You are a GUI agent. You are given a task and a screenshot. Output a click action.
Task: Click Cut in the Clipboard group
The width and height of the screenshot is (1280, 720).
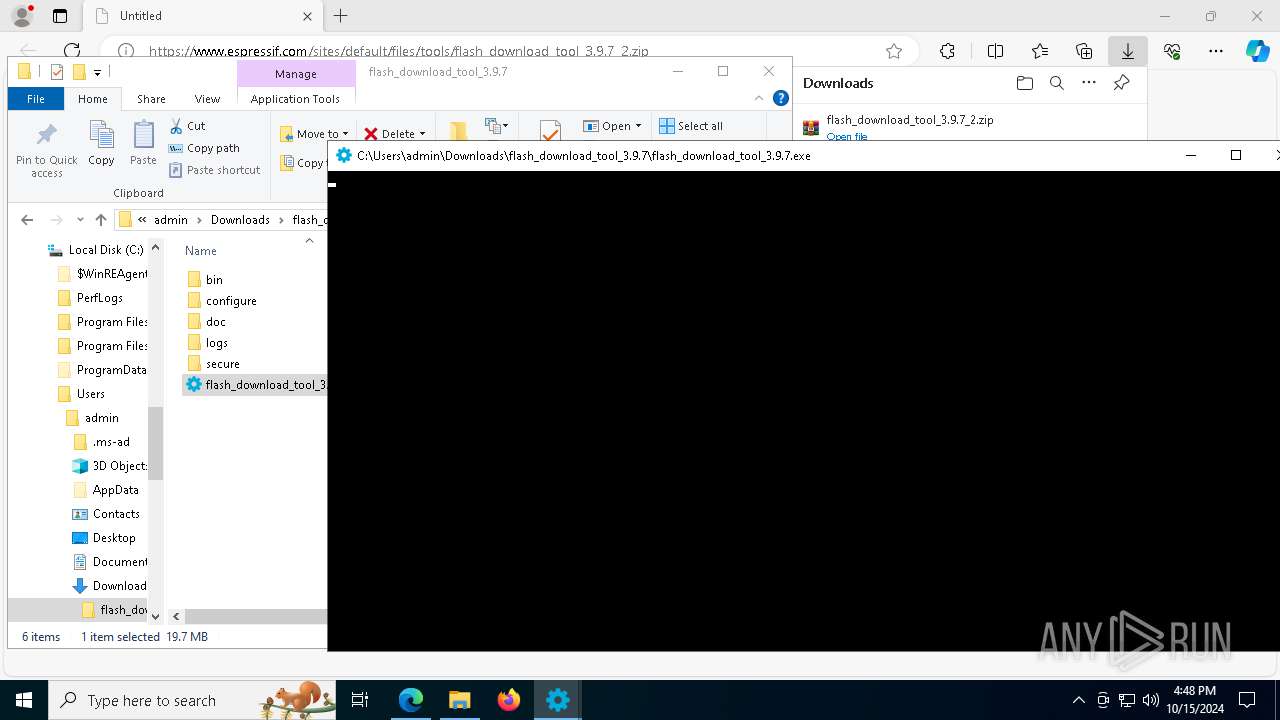tap(187, 126)
